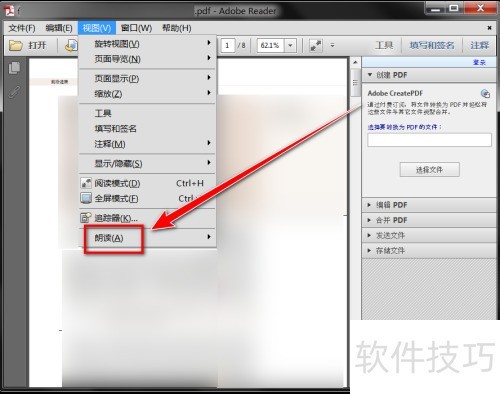Click the Adobe Reader logo in title bar

10,11
